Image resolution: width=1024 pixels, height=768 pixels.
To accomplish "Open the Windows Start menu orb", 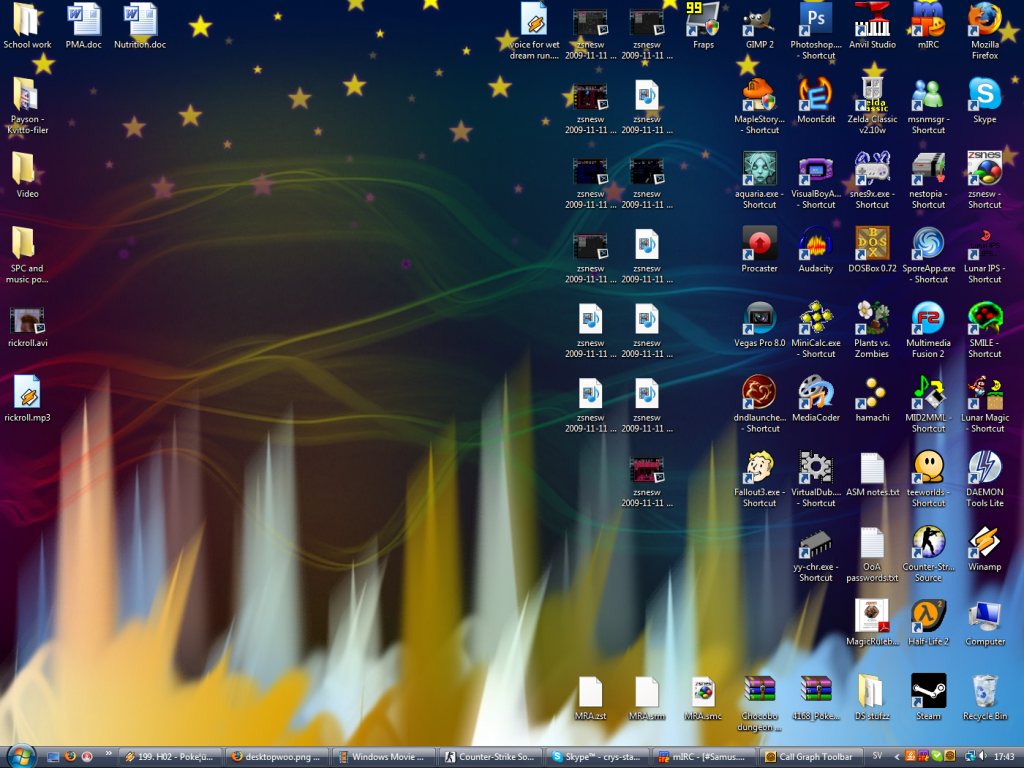I will click(20, 755).
